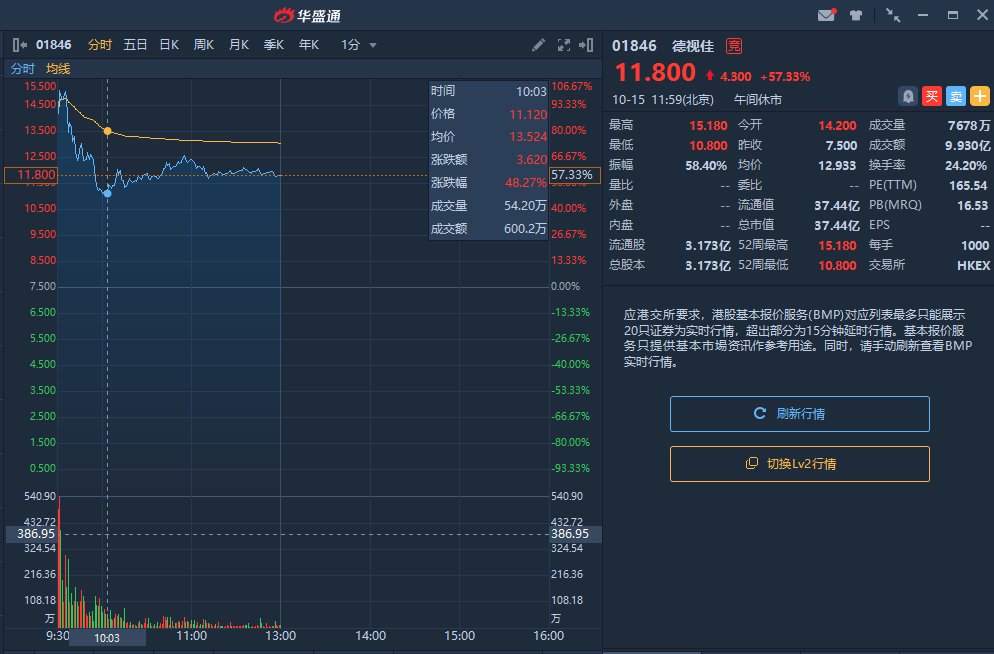The height and width of the screenshot is (654, 994).
Task: Select the pencil drawing tool
Action: click(x=538, y=45)
